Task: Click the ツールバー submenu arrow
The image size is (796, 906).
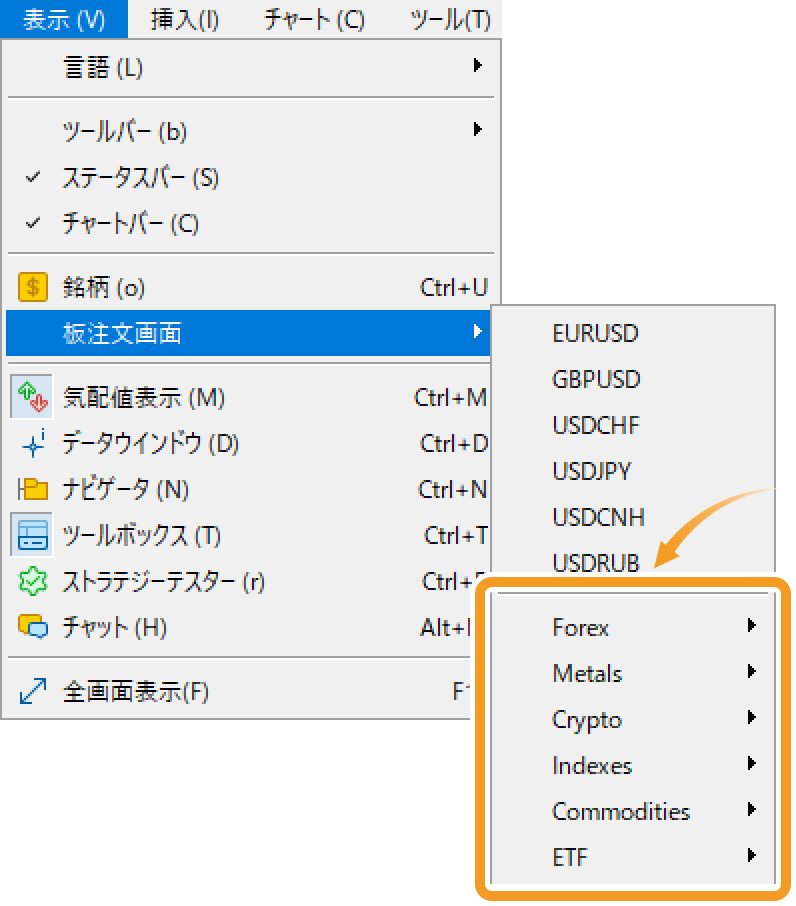Action: (x=477, y=128)
